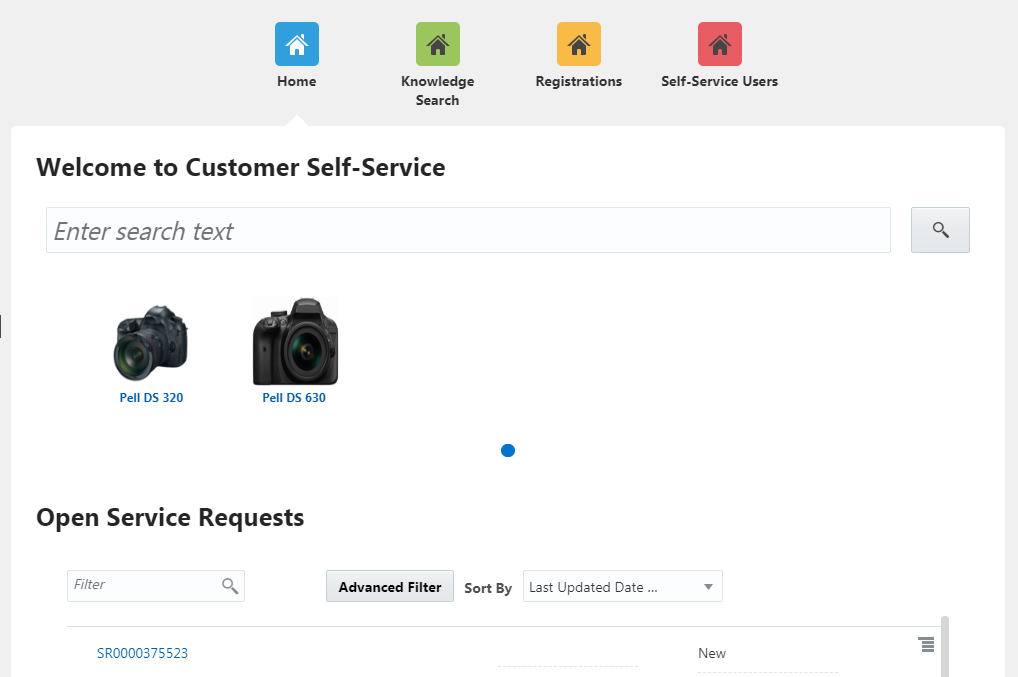
Task: Open the Pell DS 630 product link
Action: 294,398
